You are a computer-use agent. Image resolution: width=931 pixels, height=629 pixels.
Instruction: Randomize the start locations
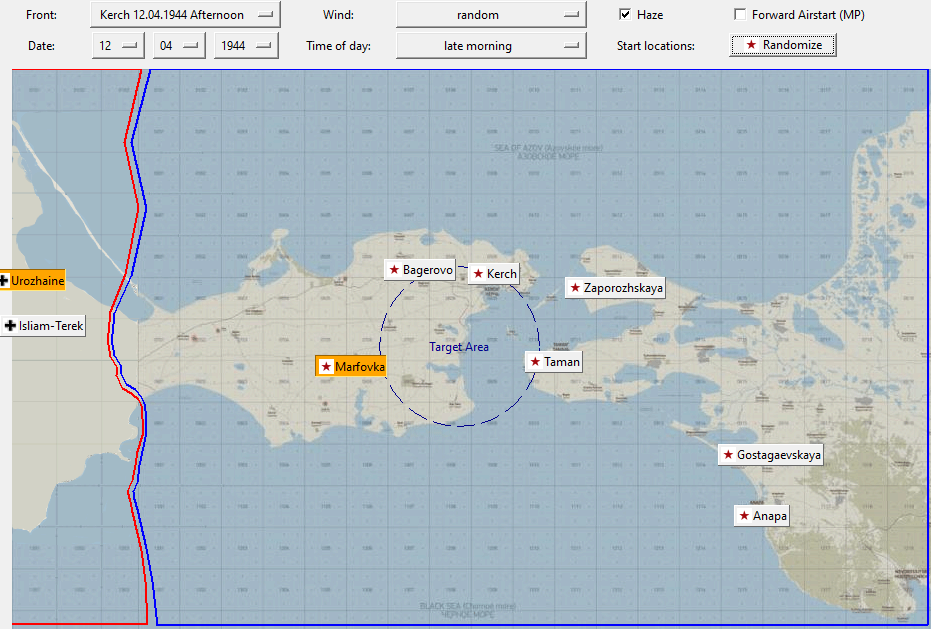783,45
